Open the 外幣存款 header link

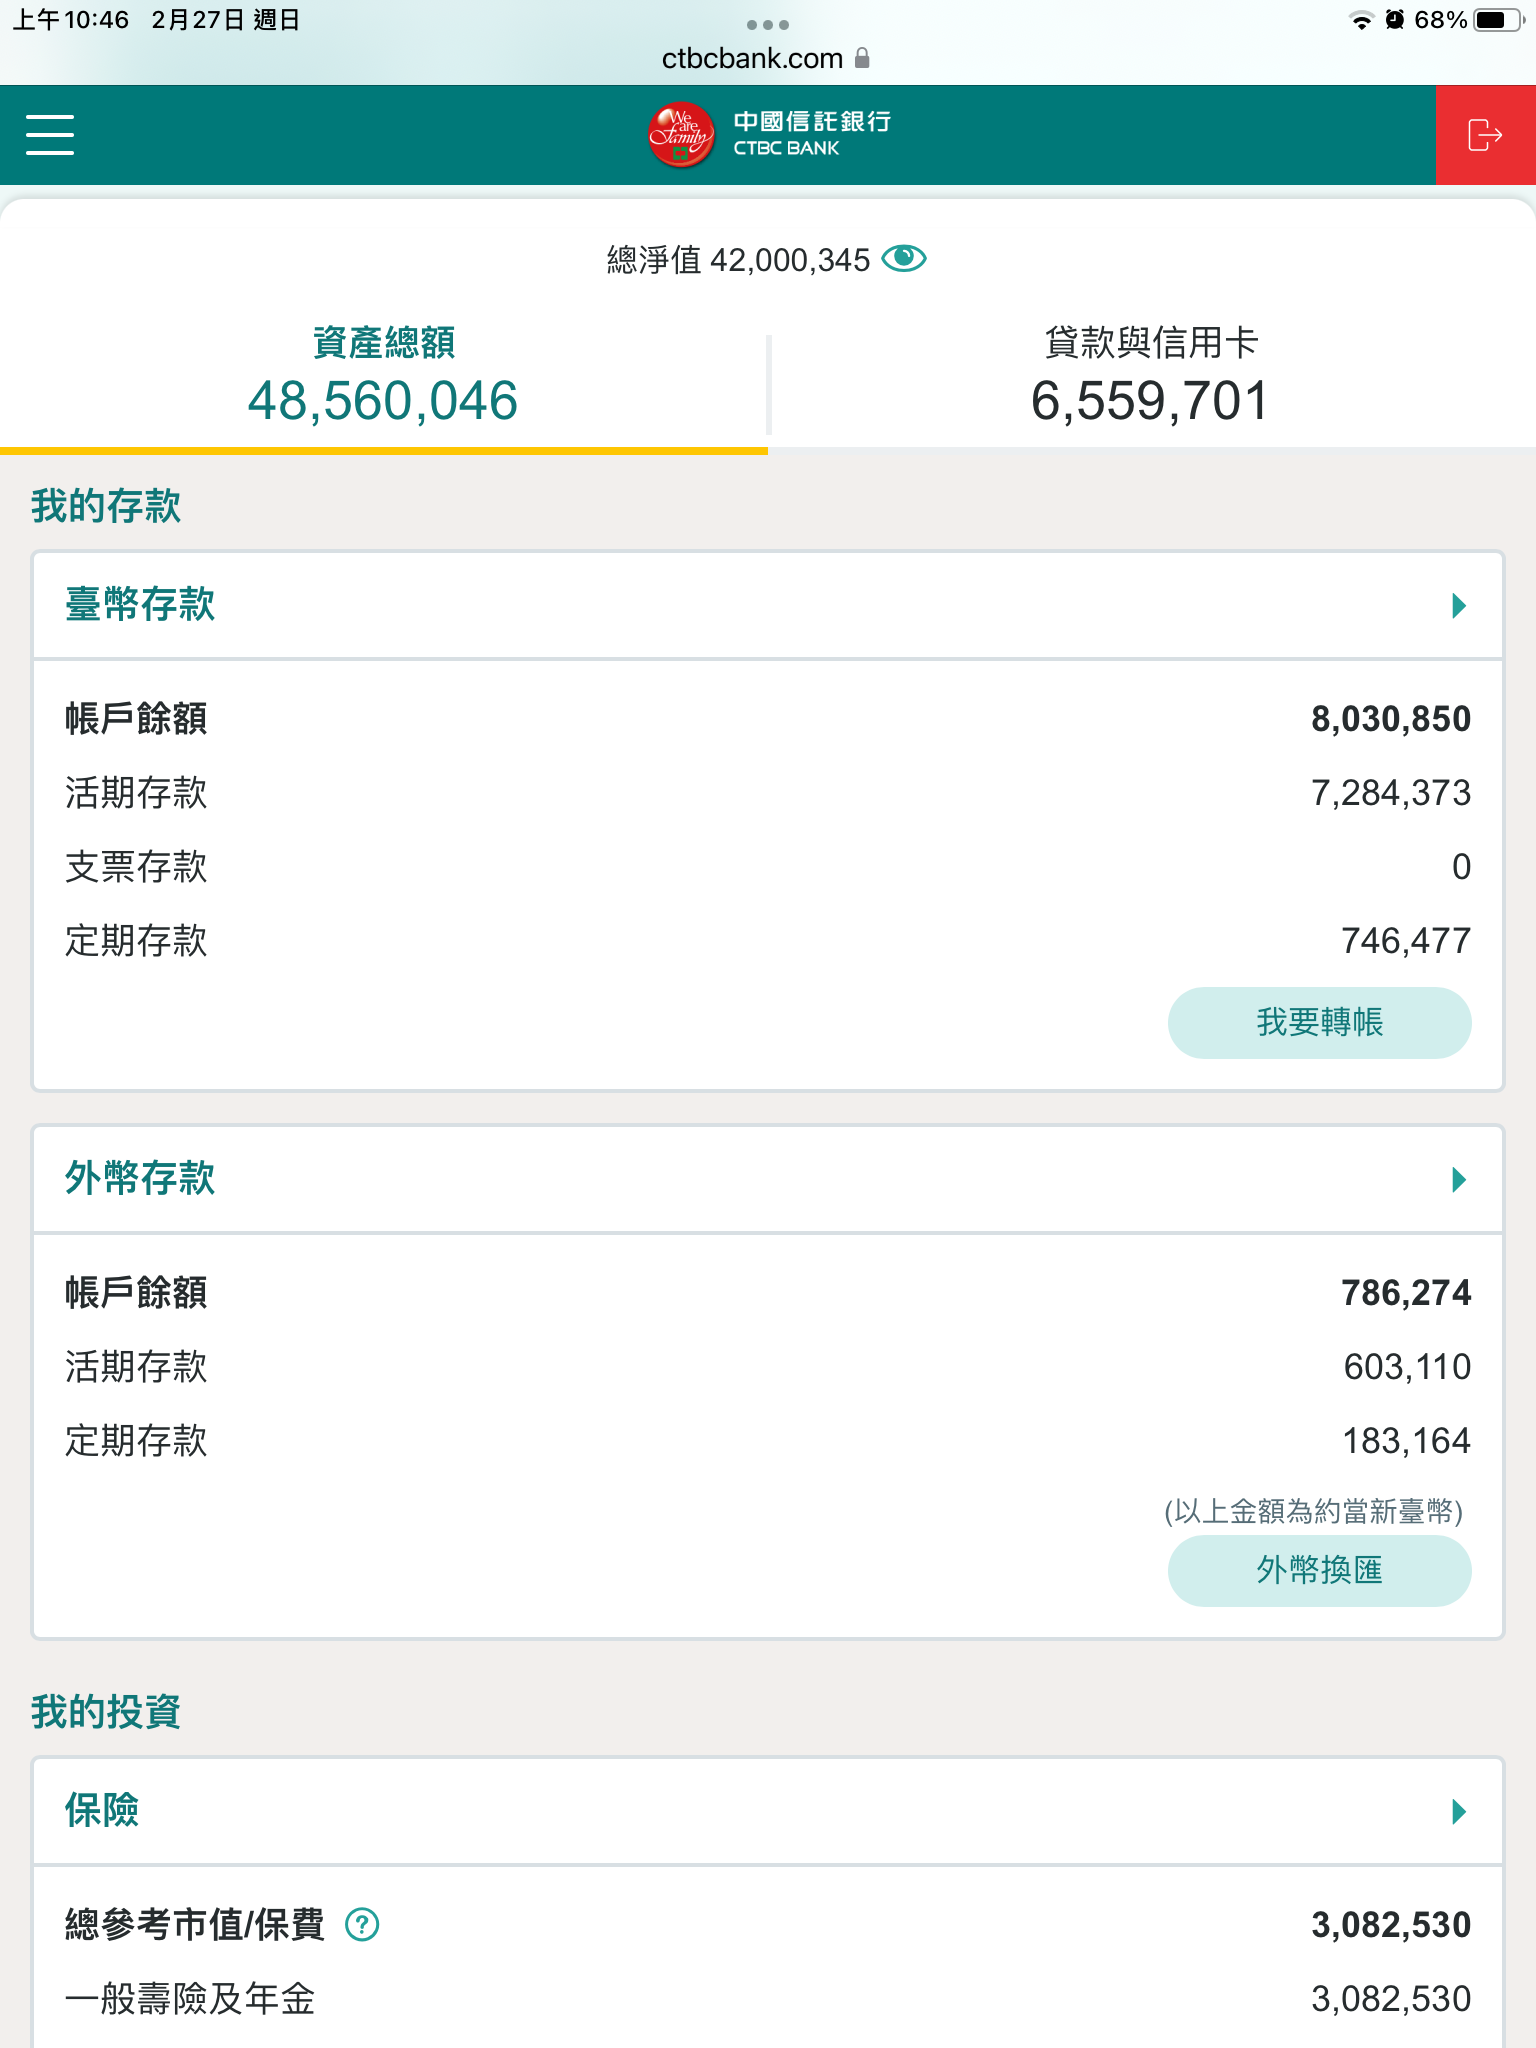140,1179
